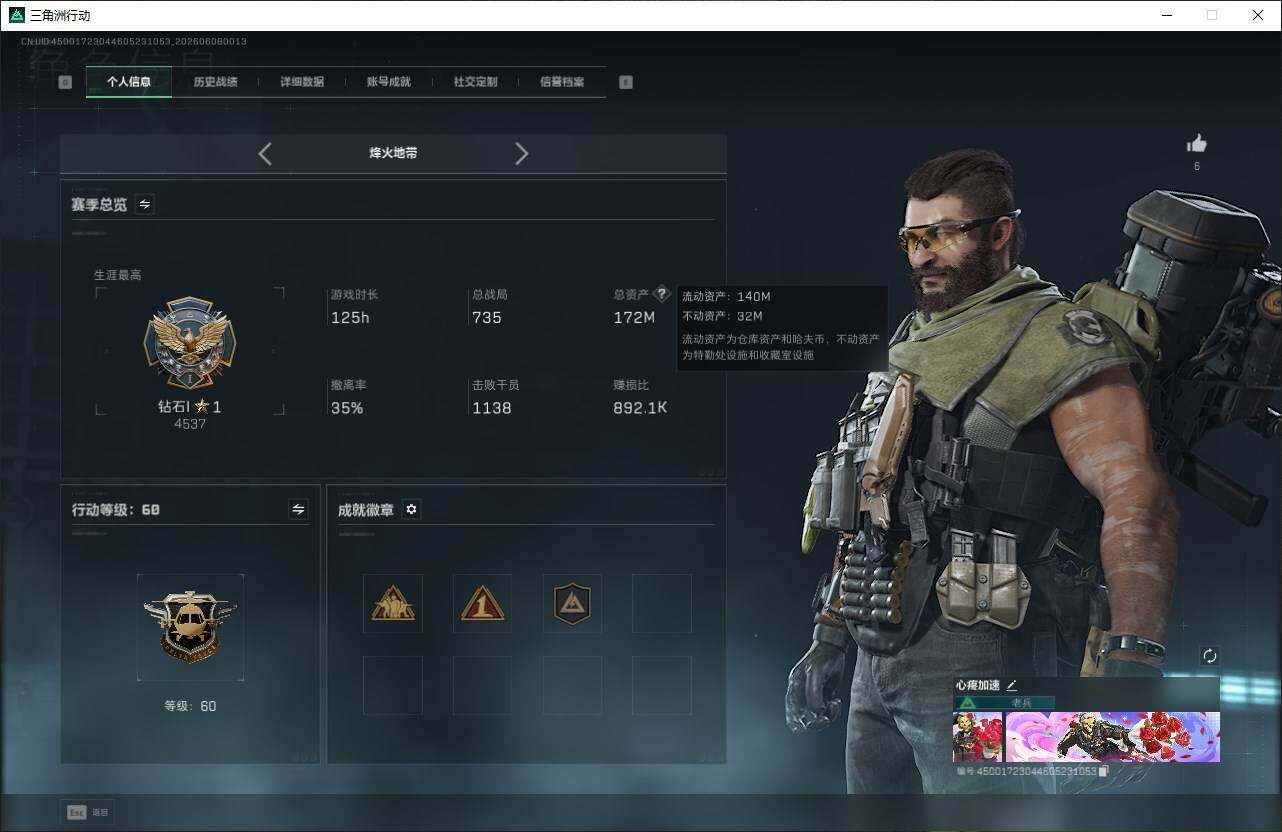
Task: Close the 三角洲行动 window
Action: pos(1258,15)
